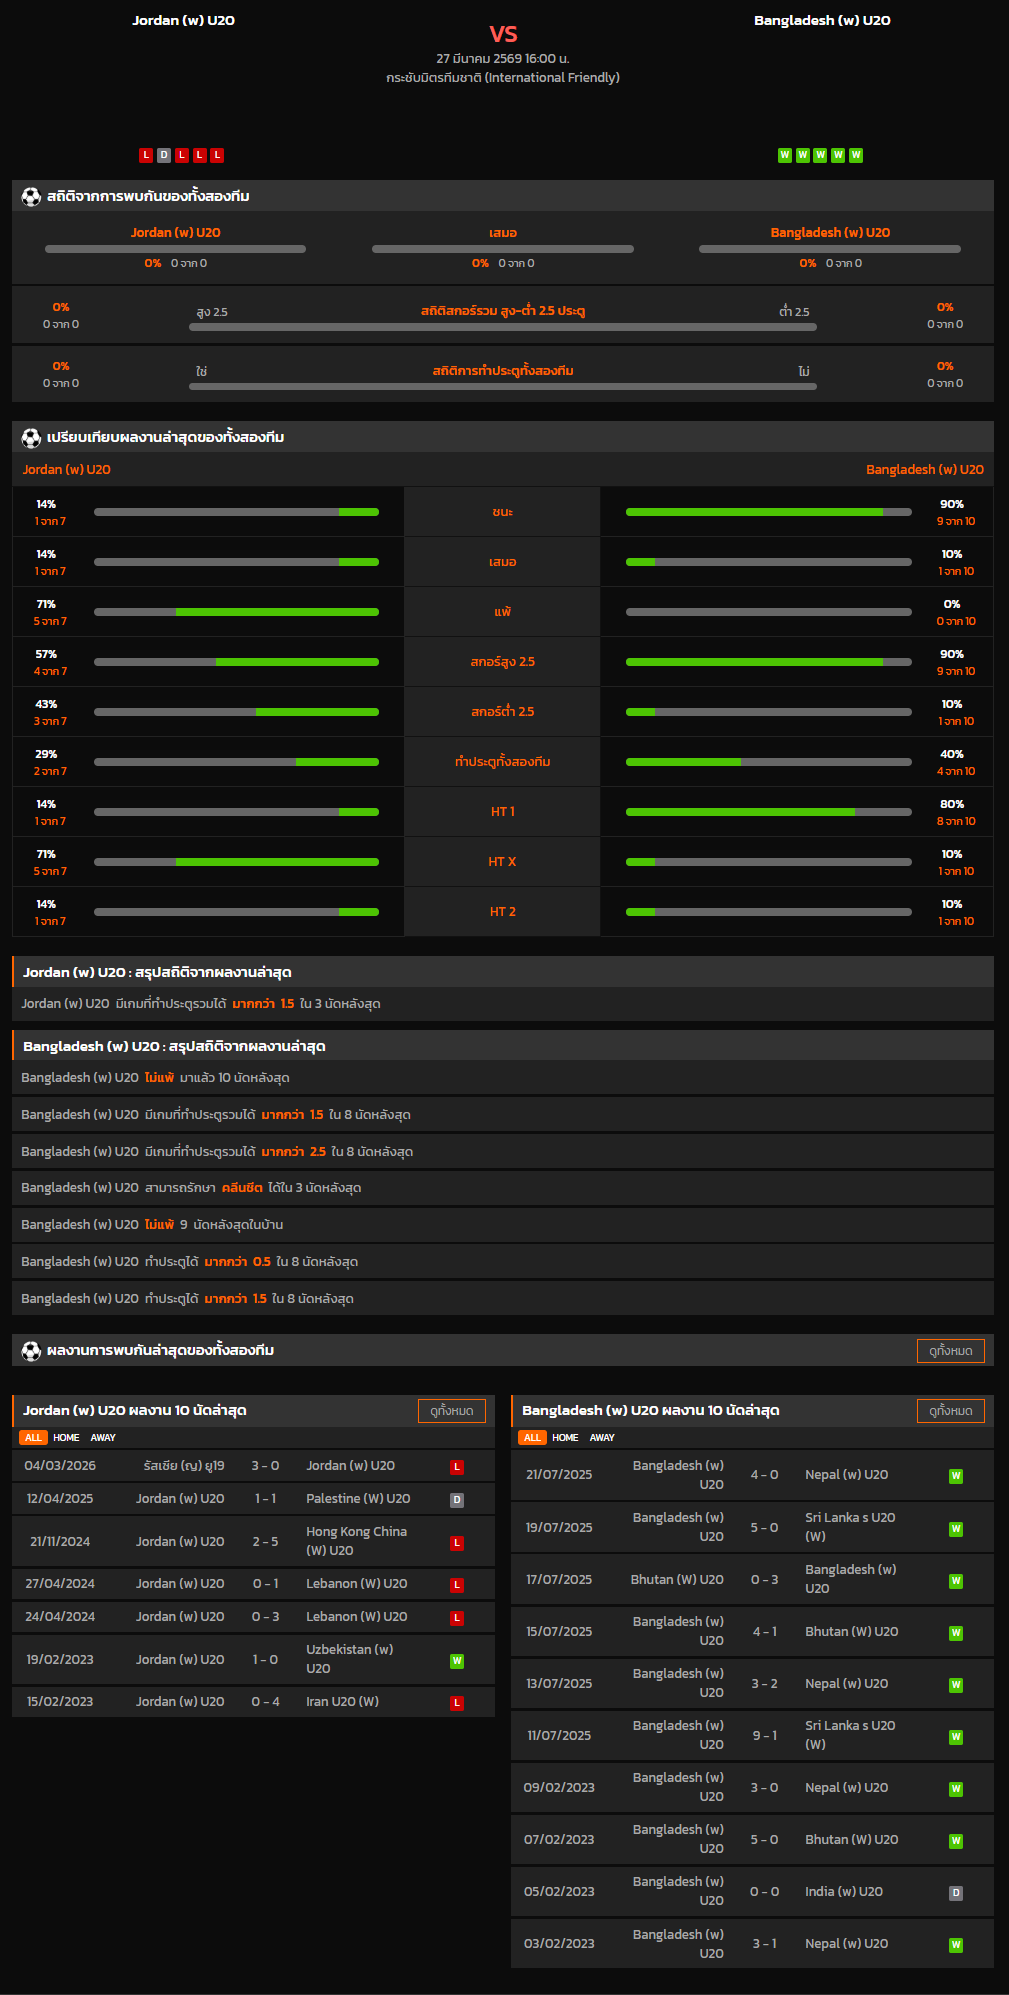The width and height of the screenshot is (1009, 1995).
Task: Click W result badge for Uzbekistan match row
Action: 457,1661
